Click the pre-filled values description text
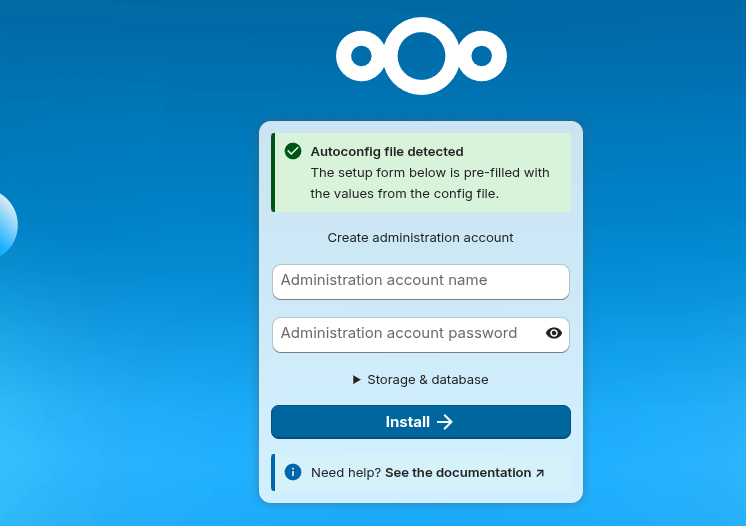 click(x=430, y=183)
